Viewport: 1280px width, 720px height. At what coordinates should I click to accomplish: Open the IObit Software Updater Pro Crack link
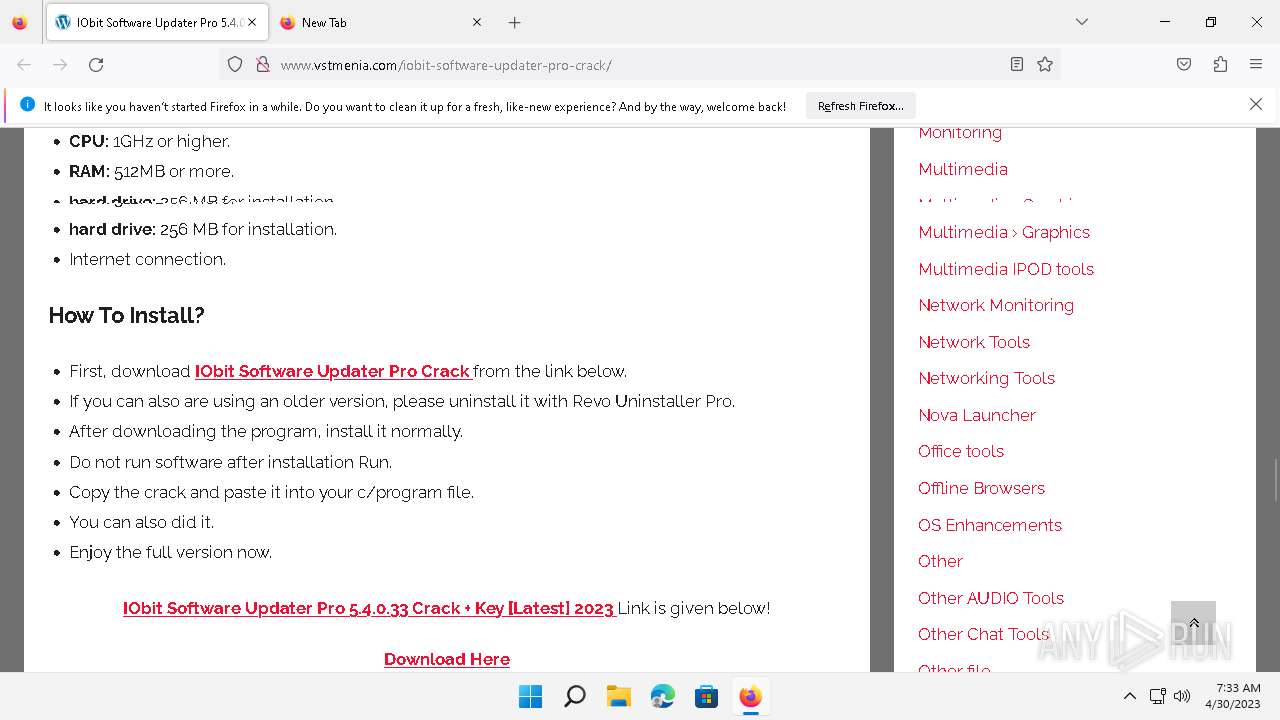(334, 371)
